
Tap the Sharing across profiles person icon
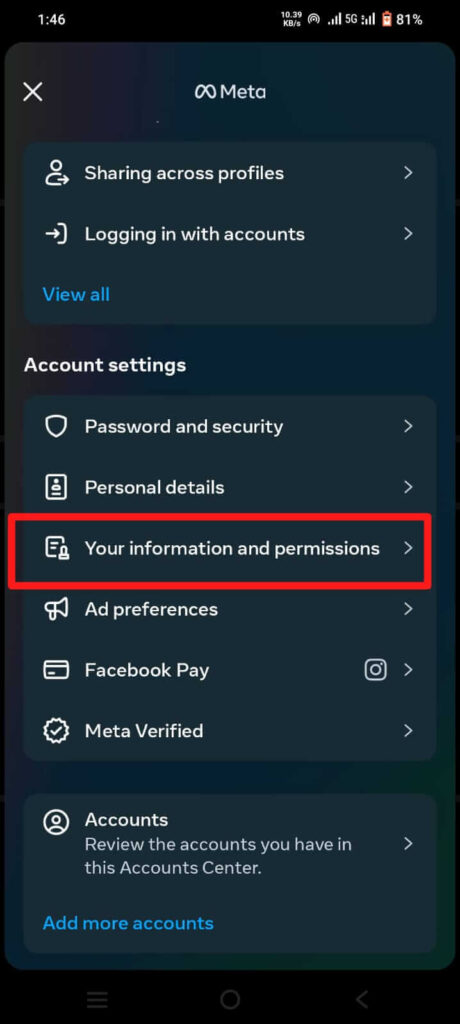[56, 173]
